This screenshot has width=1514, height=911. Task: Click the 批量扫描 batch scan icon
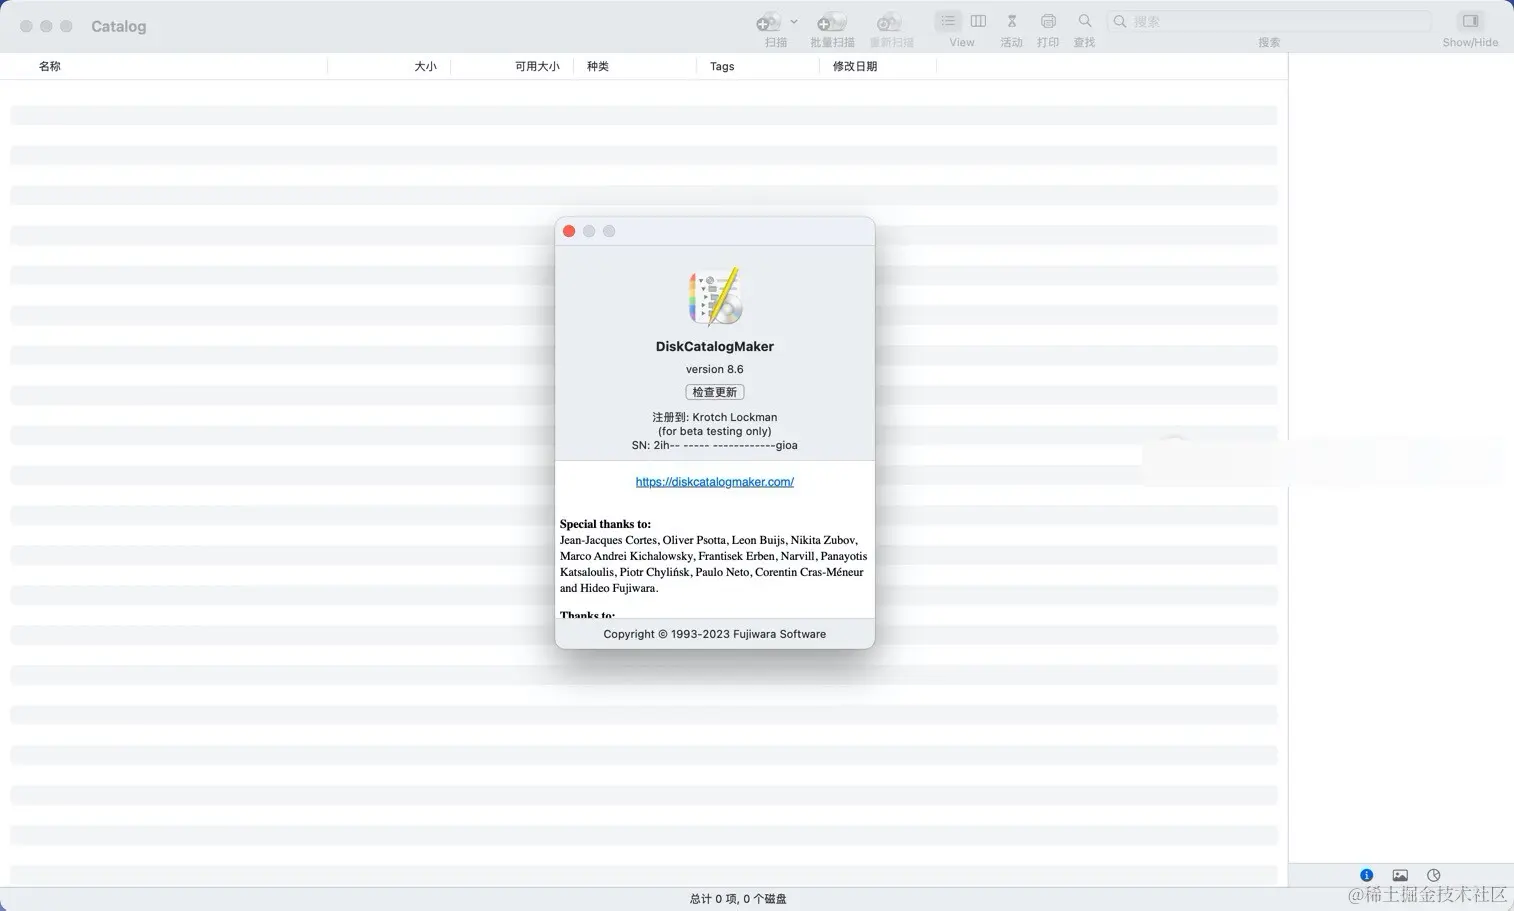pyautogui.click(x=832, y=22)
